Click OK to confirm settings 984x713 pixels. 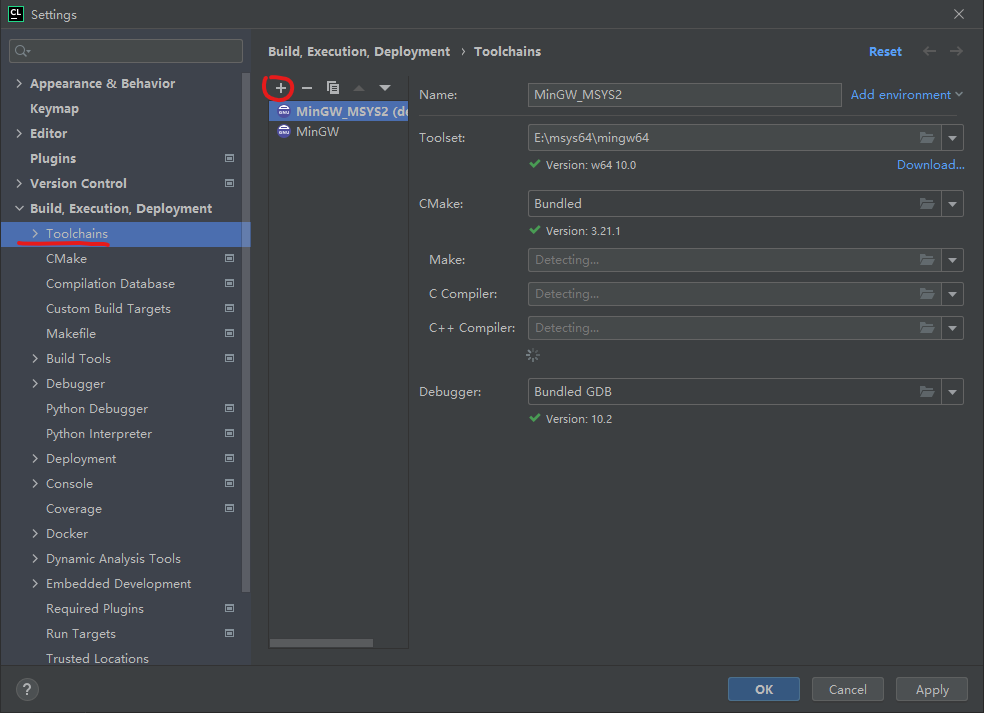764,689
